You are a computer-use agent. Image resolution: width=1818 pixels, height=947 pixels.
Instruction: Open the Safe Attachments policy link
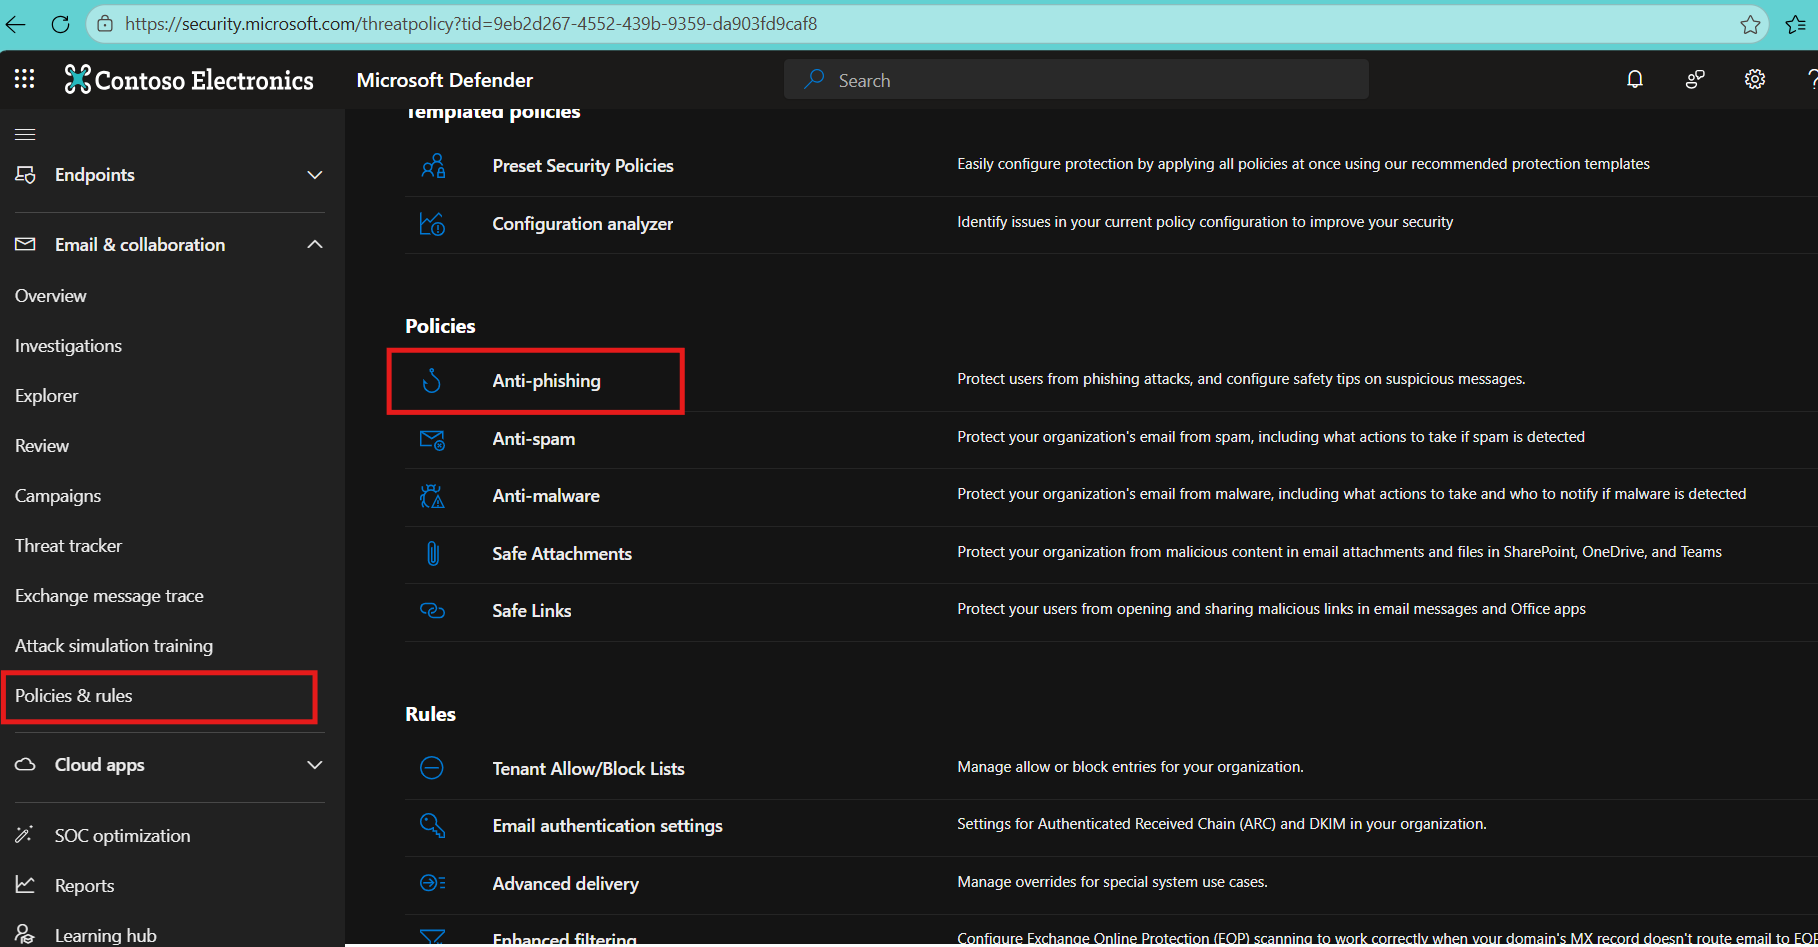tap(562, 554)
